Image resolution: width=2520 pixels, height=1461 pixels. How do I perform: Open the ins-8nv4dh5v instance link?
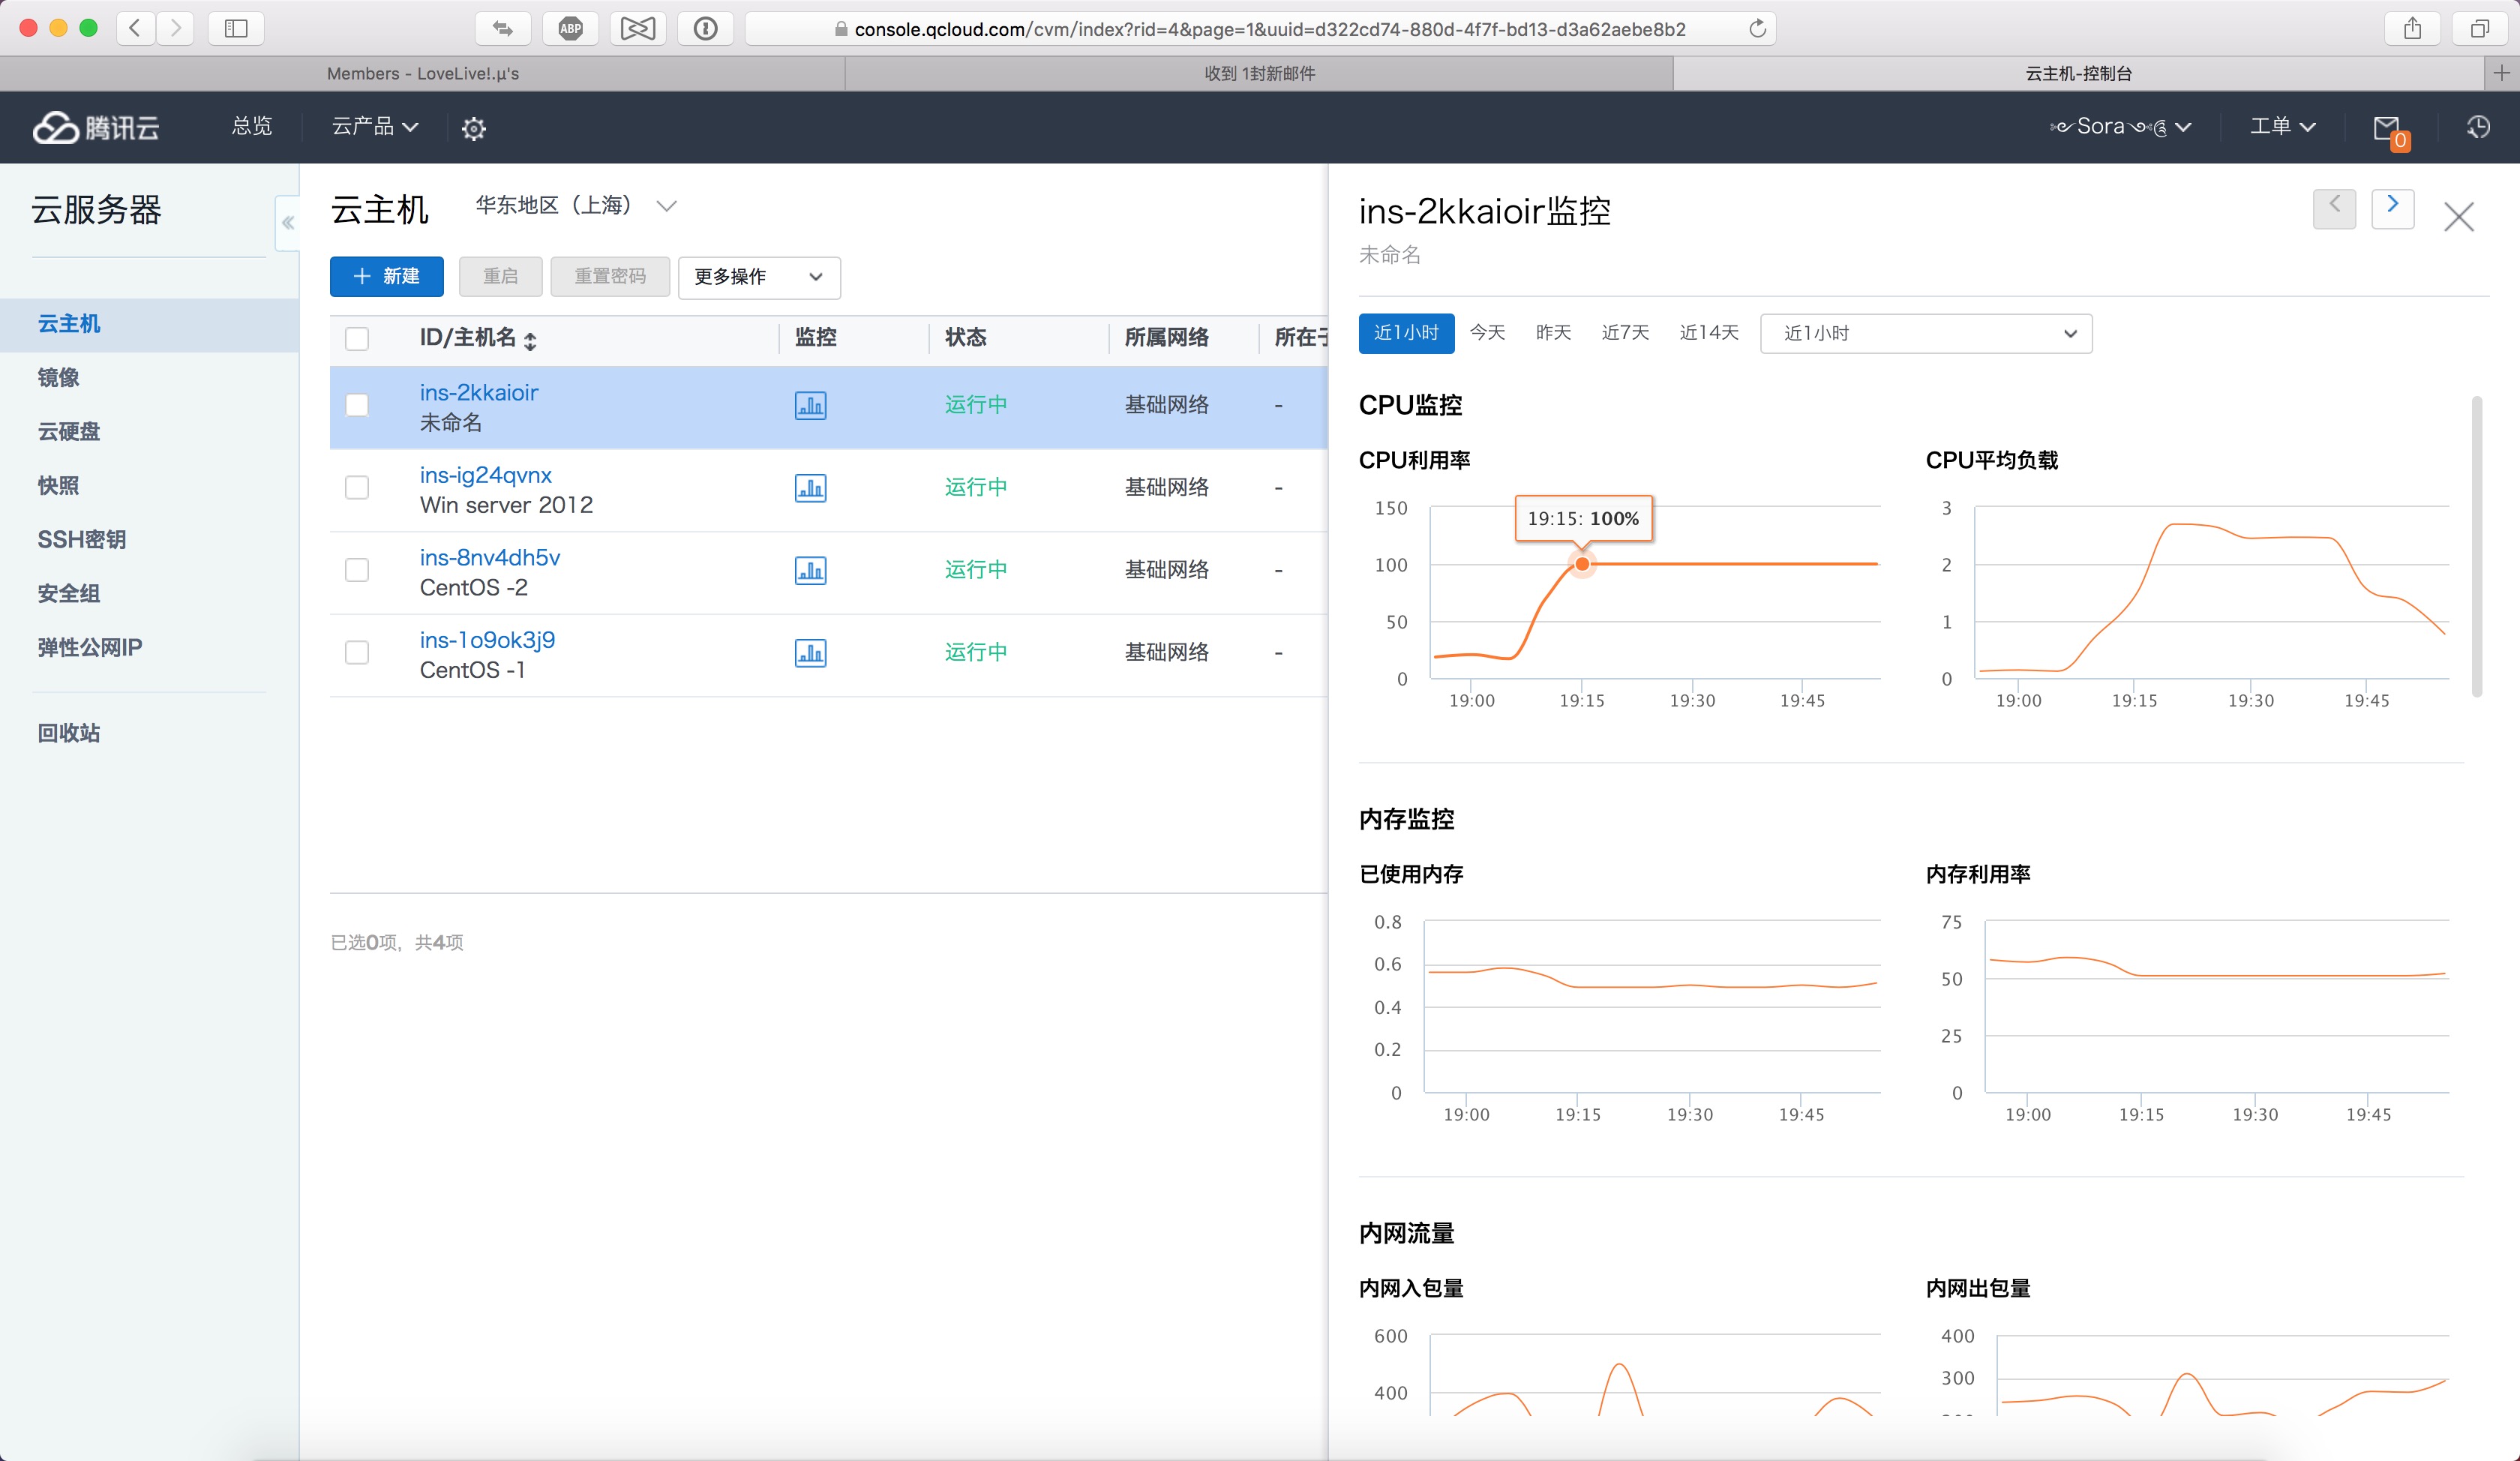(x=489, y=557)
